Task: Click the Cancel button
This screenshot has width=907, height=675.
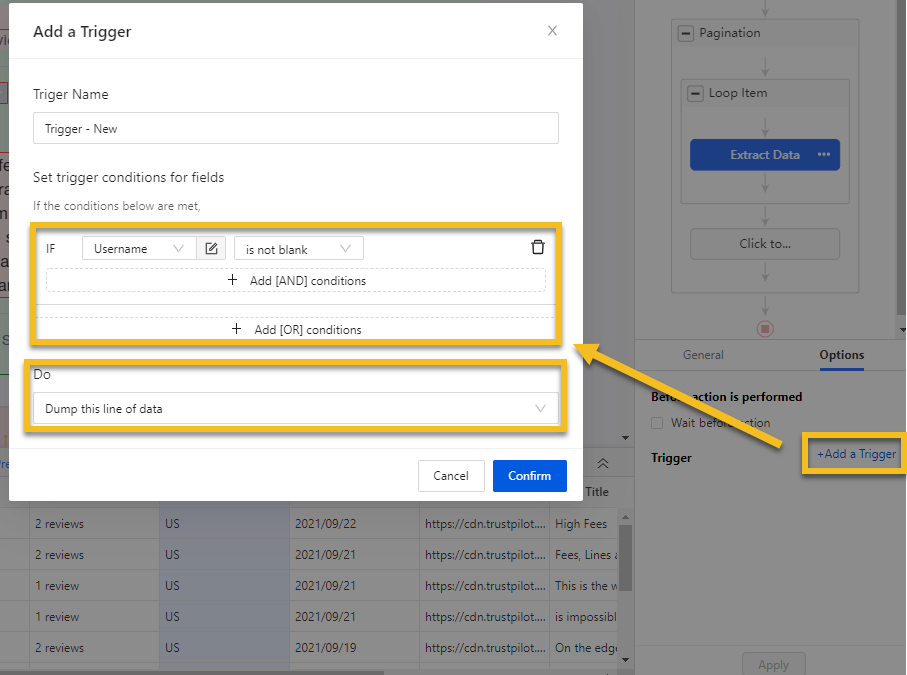Action: pyautogui.click(x=450, y=476)
